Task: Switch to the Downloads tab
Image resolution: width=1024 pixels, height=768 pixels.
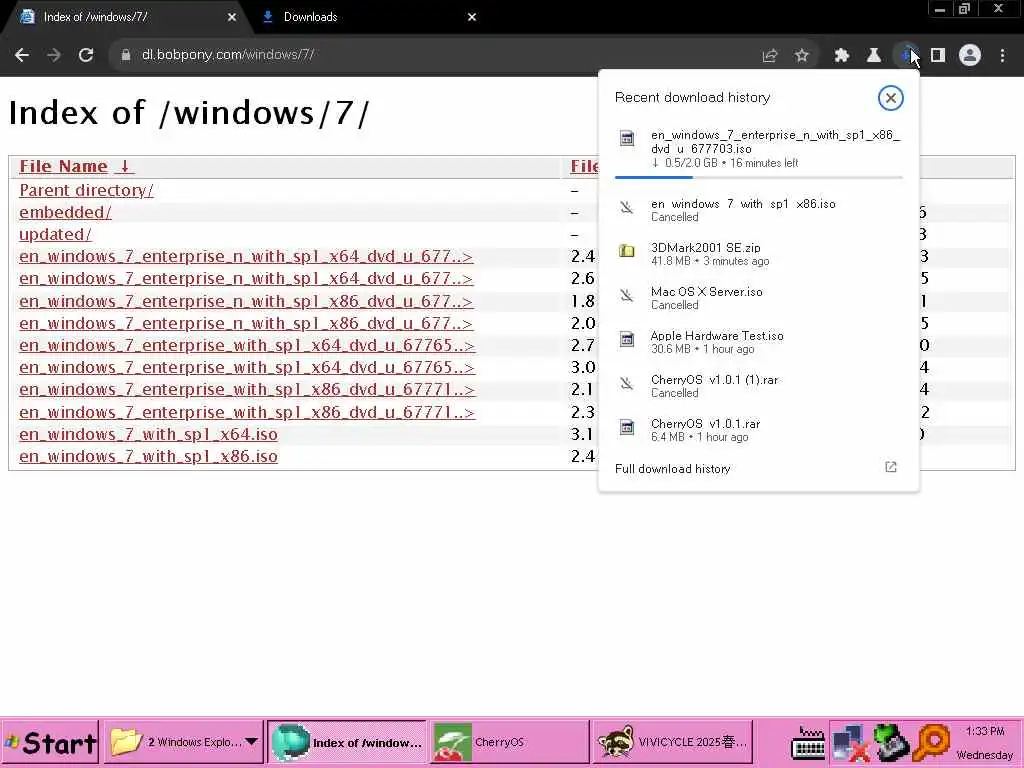Action: point(366,17)
